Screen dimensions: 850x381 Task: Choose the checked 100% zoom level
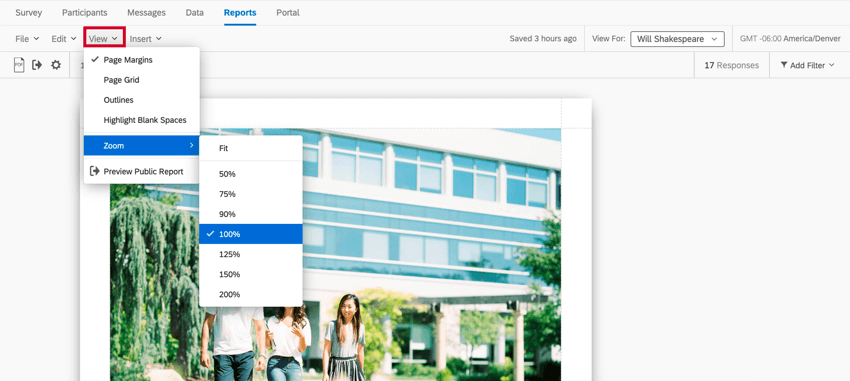pyautogui.click(x=250, y=234)
